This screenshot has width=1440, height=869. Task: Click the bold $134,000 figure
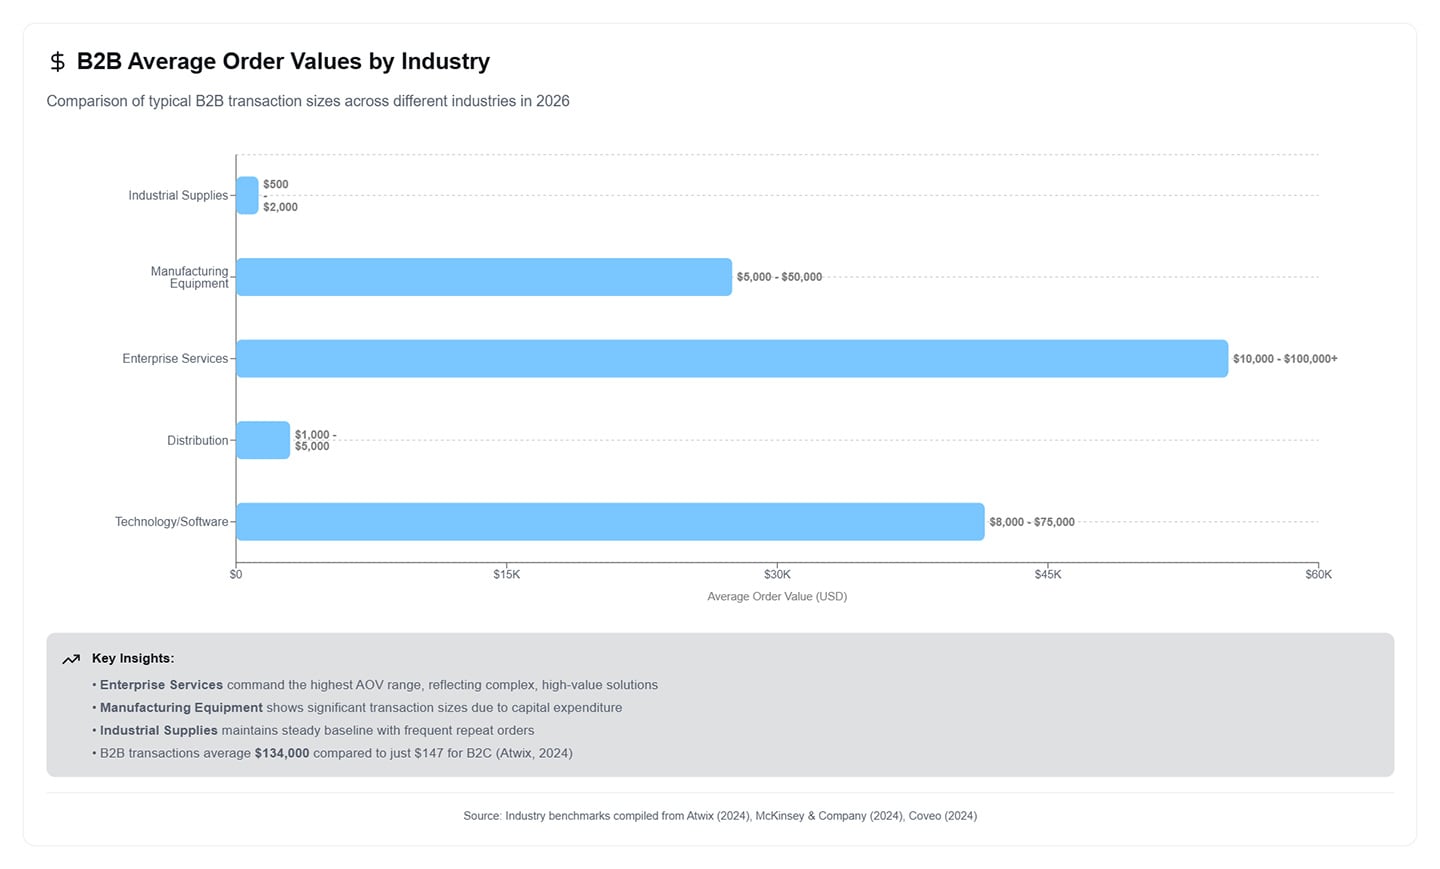point(282,753)
